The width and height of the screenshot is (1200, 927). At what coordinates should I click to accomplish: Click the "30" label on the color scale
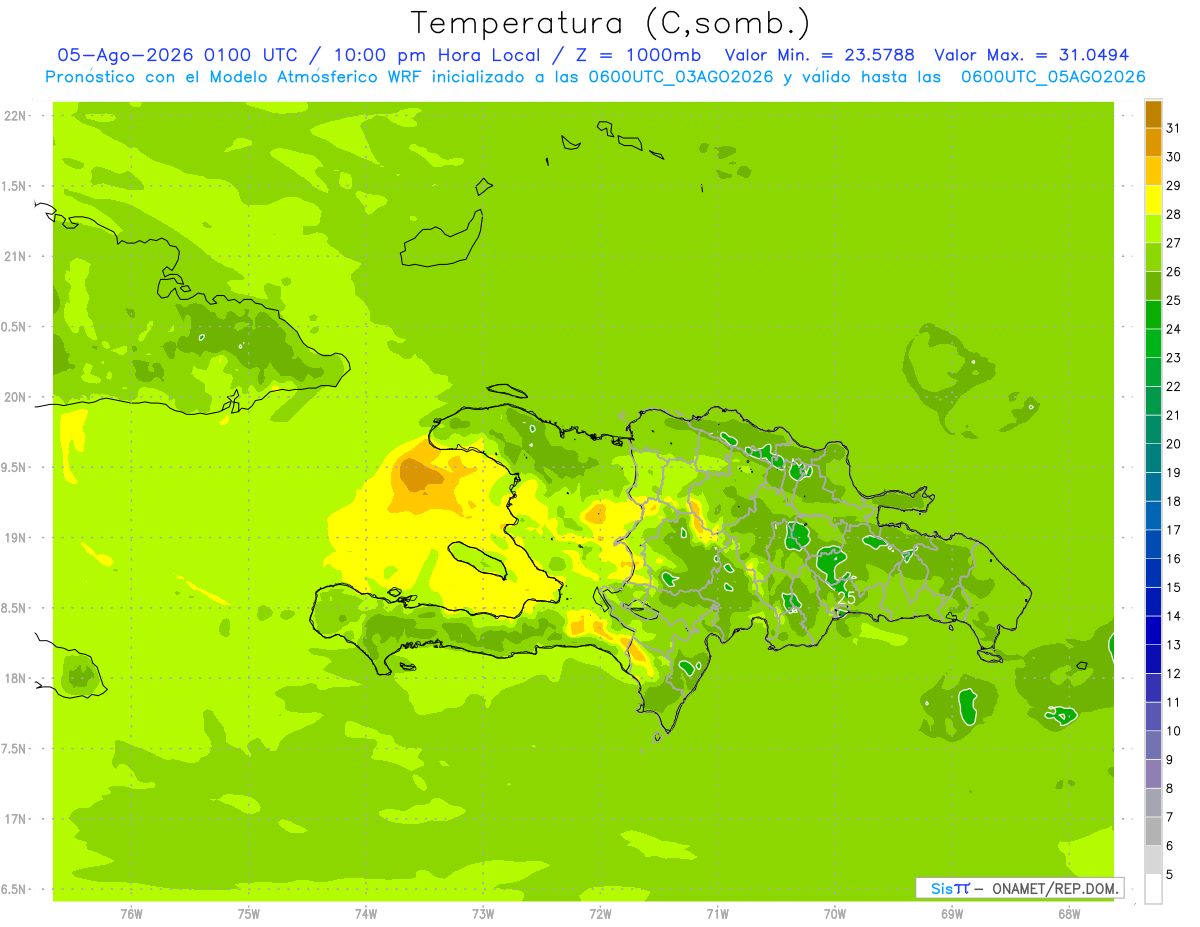point(1173,157)
